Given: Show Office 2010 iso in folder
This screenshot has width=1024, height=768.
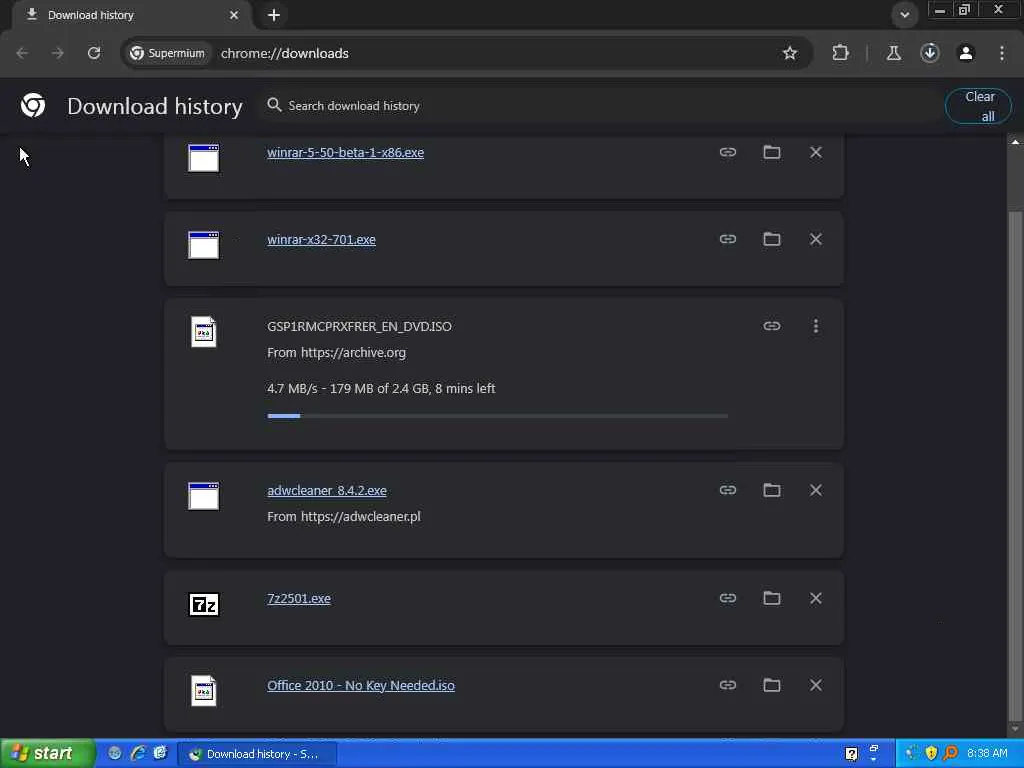Looking at the screenshot, I should 772,685.
